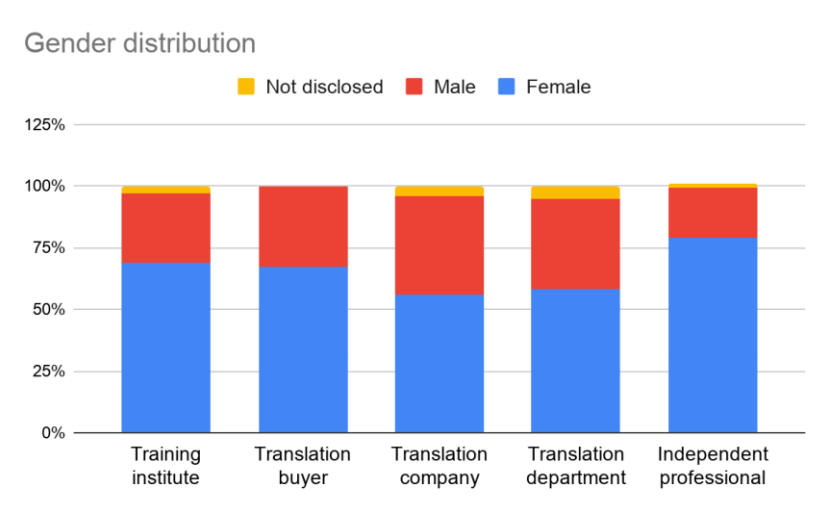Select the "Translation department" axis label
Viewport: 830px width, 512px height.
[575, 466]
